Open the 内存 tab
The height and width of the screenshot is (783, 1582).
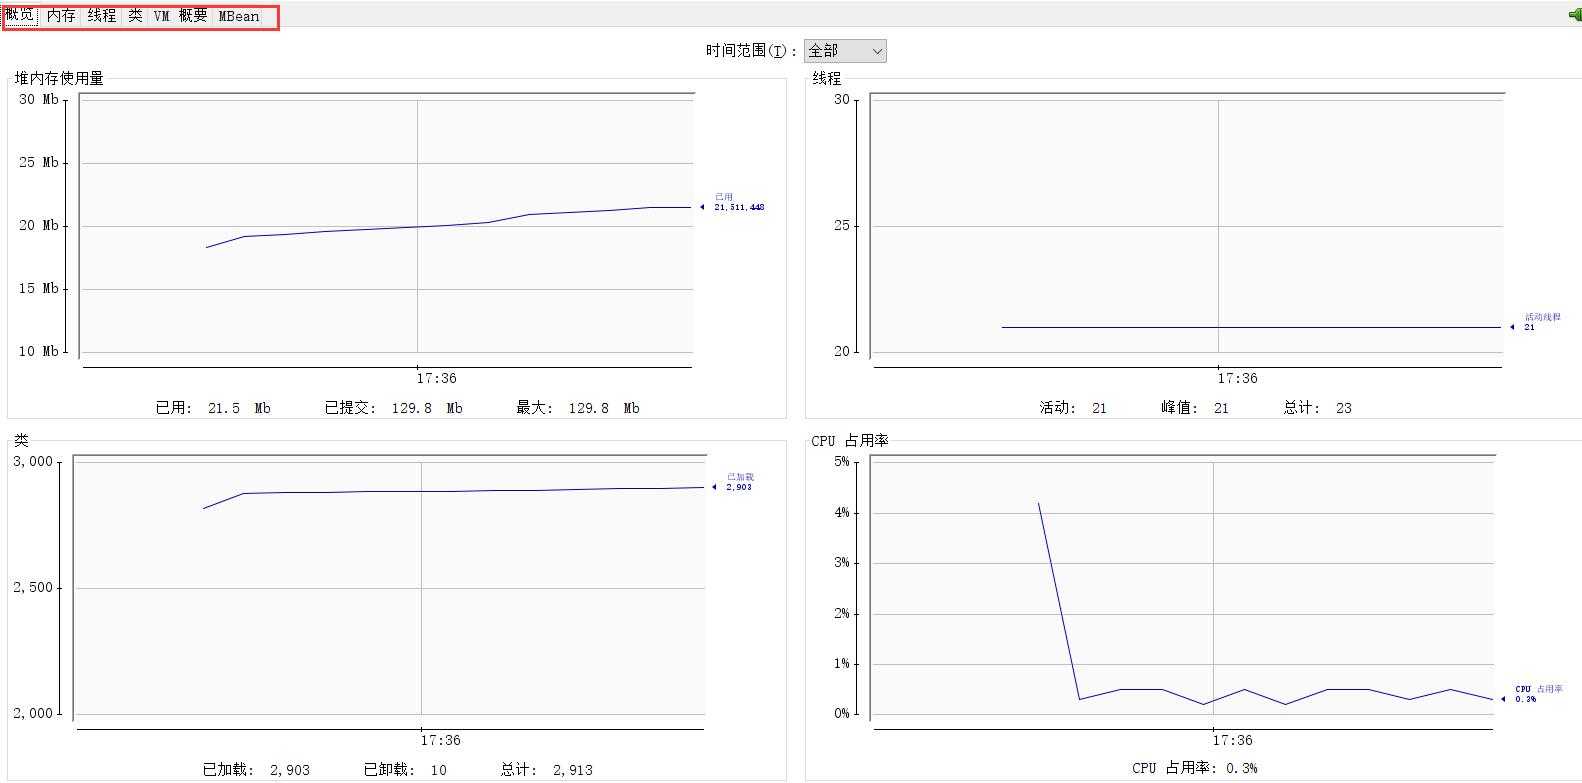coord(61,16)
